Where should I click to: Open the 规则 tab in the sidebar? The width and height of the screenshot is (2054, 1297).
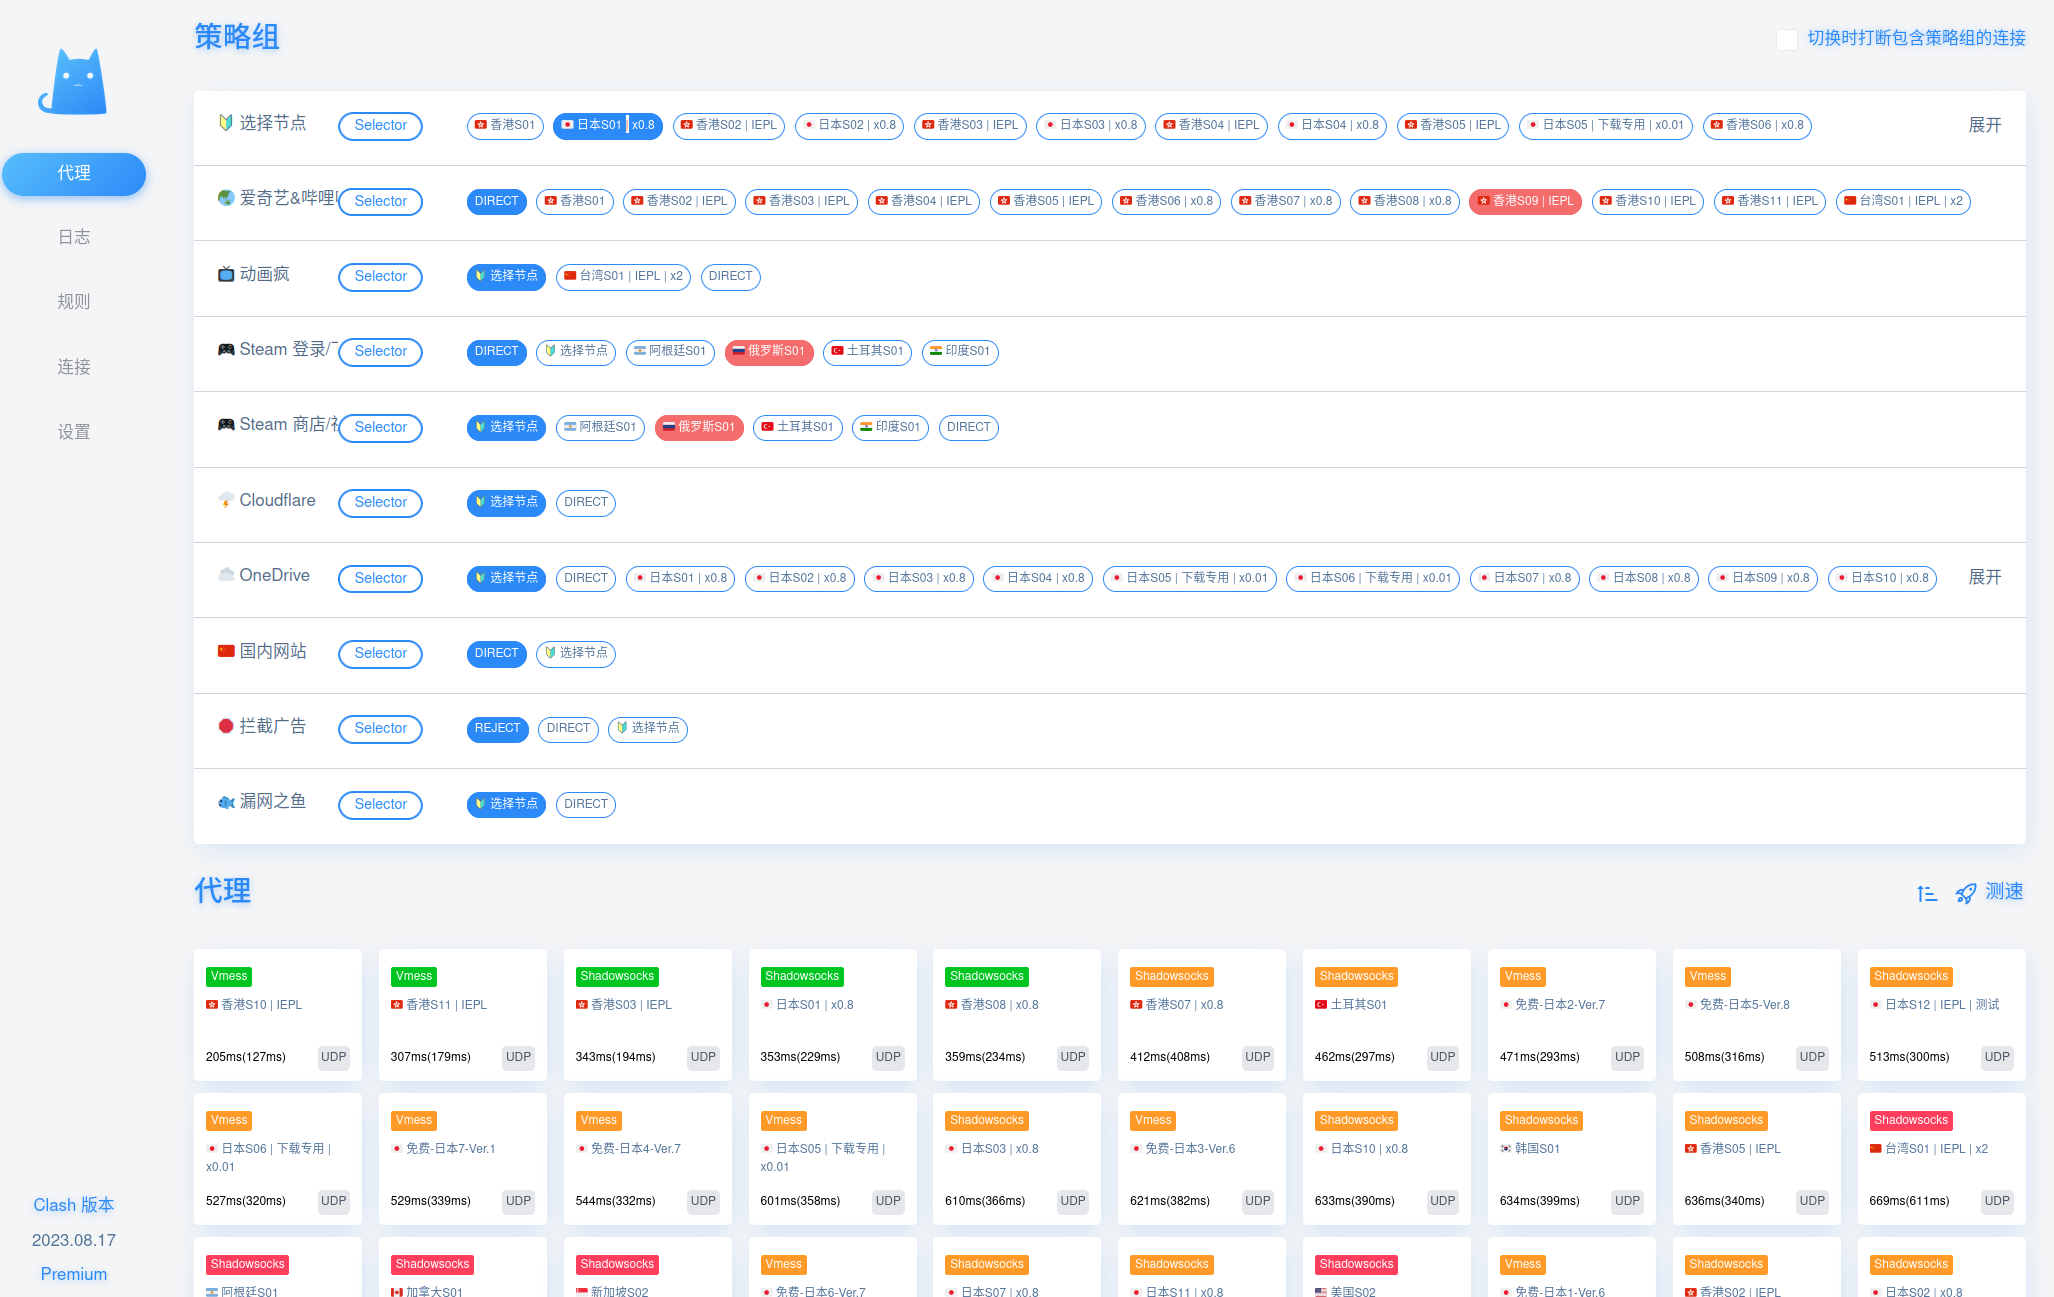(x=74, y=302)
